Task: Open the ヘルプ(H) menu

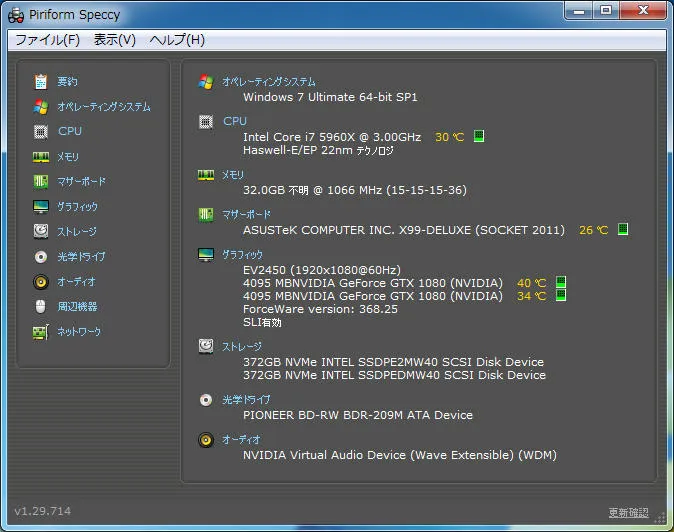Action: [177, 40]
